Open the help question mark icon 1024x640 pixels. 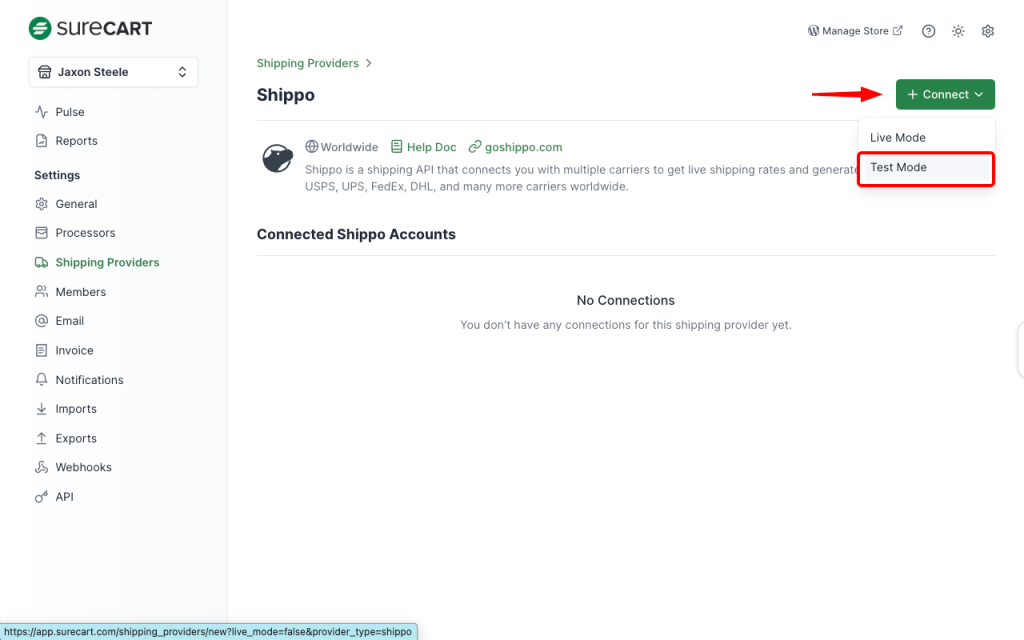[928, 31]
